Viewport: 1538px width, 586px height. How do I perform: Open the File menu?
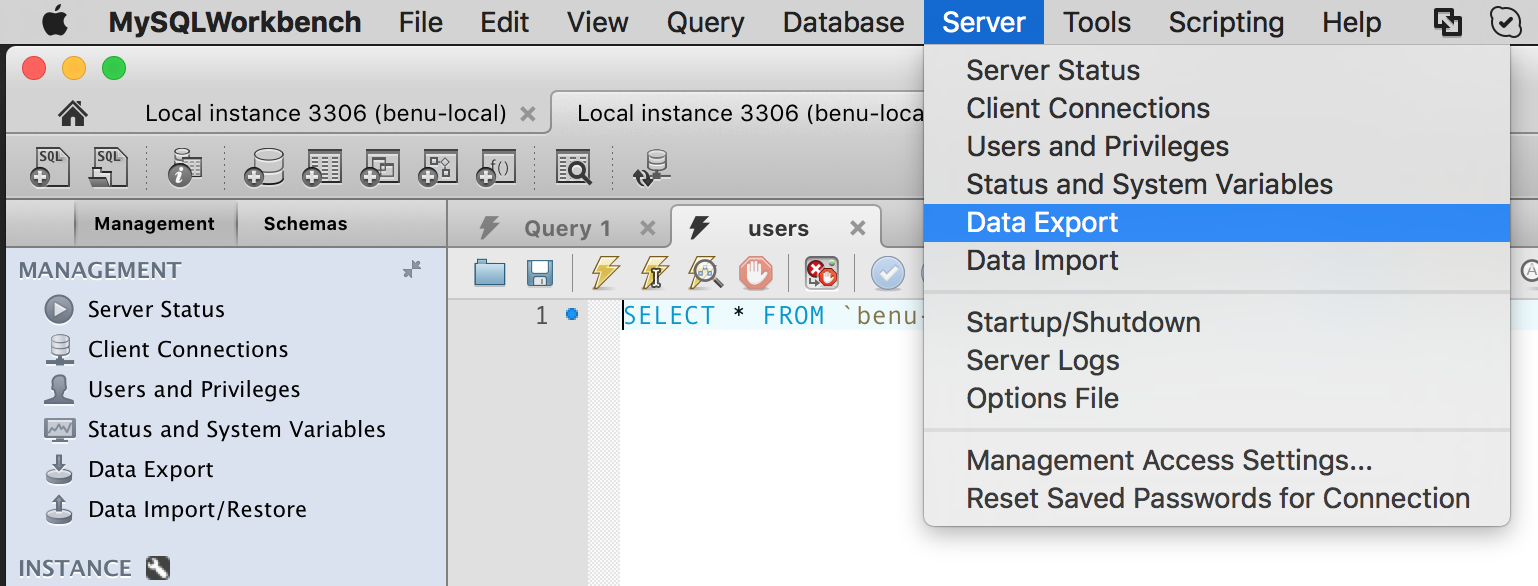click(x=420, y=22)
